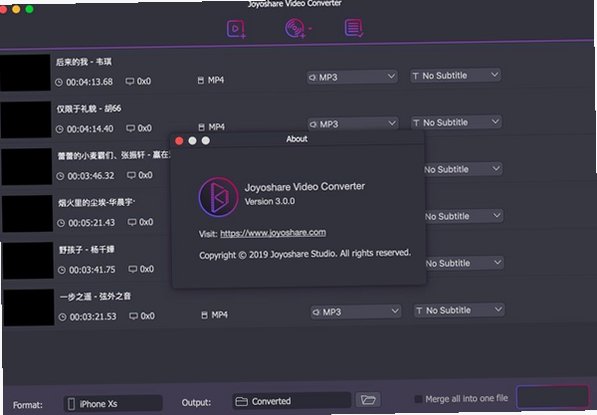
Task: Click the yellow minimize button of main window
Action: (16, 9)
